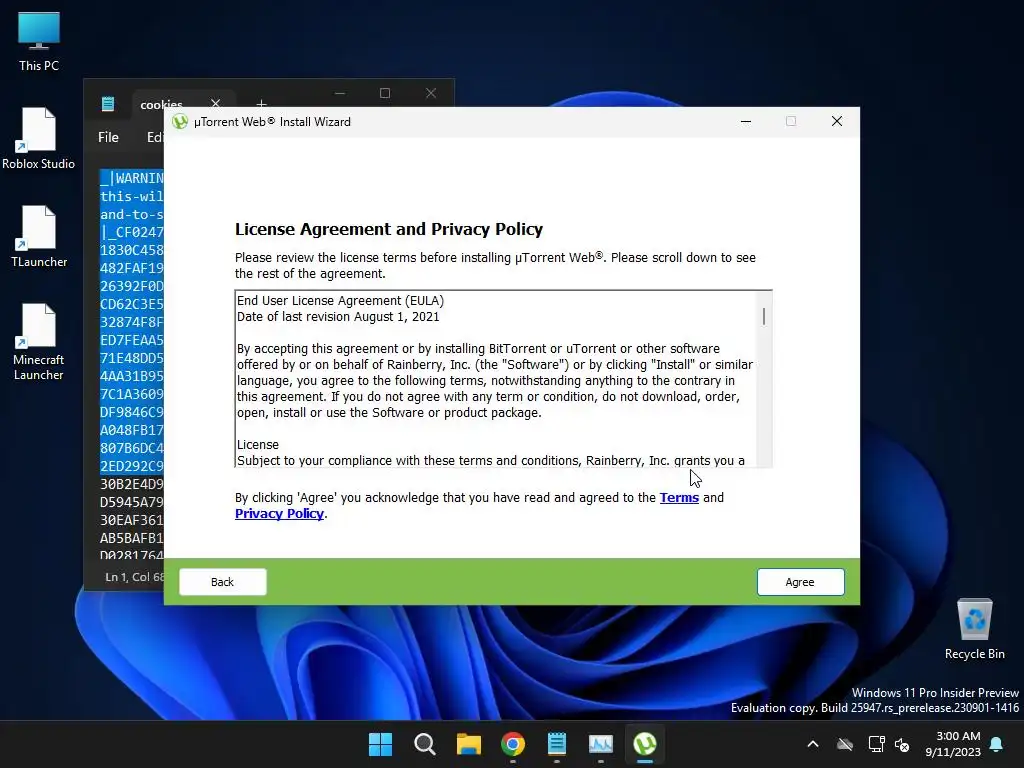The image size is (1024, 768).
Task: Select TLauncher desktop shortcut
Action: (39, 236)
